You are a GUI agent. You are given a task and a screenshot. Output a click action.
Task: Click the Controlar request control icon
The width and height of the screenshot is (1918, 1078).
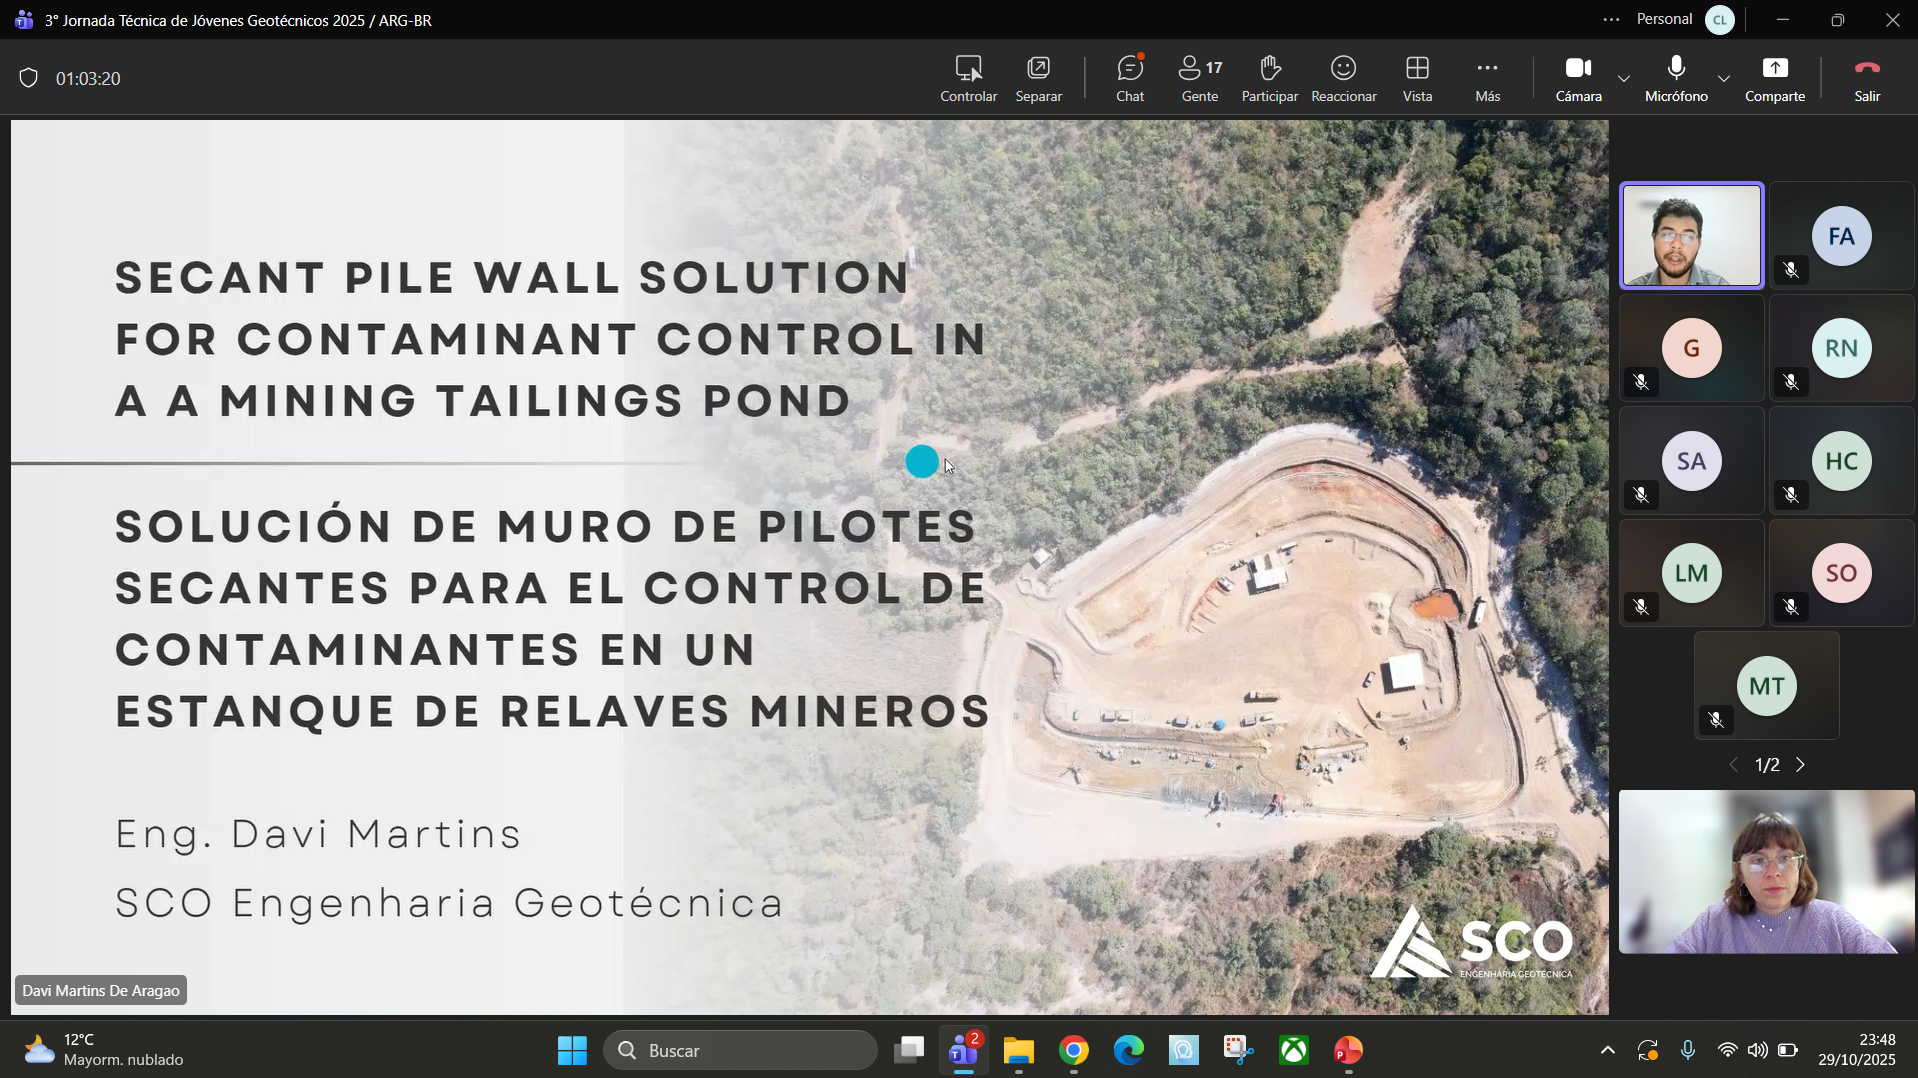pyautogui.click(x=968, y=78)
